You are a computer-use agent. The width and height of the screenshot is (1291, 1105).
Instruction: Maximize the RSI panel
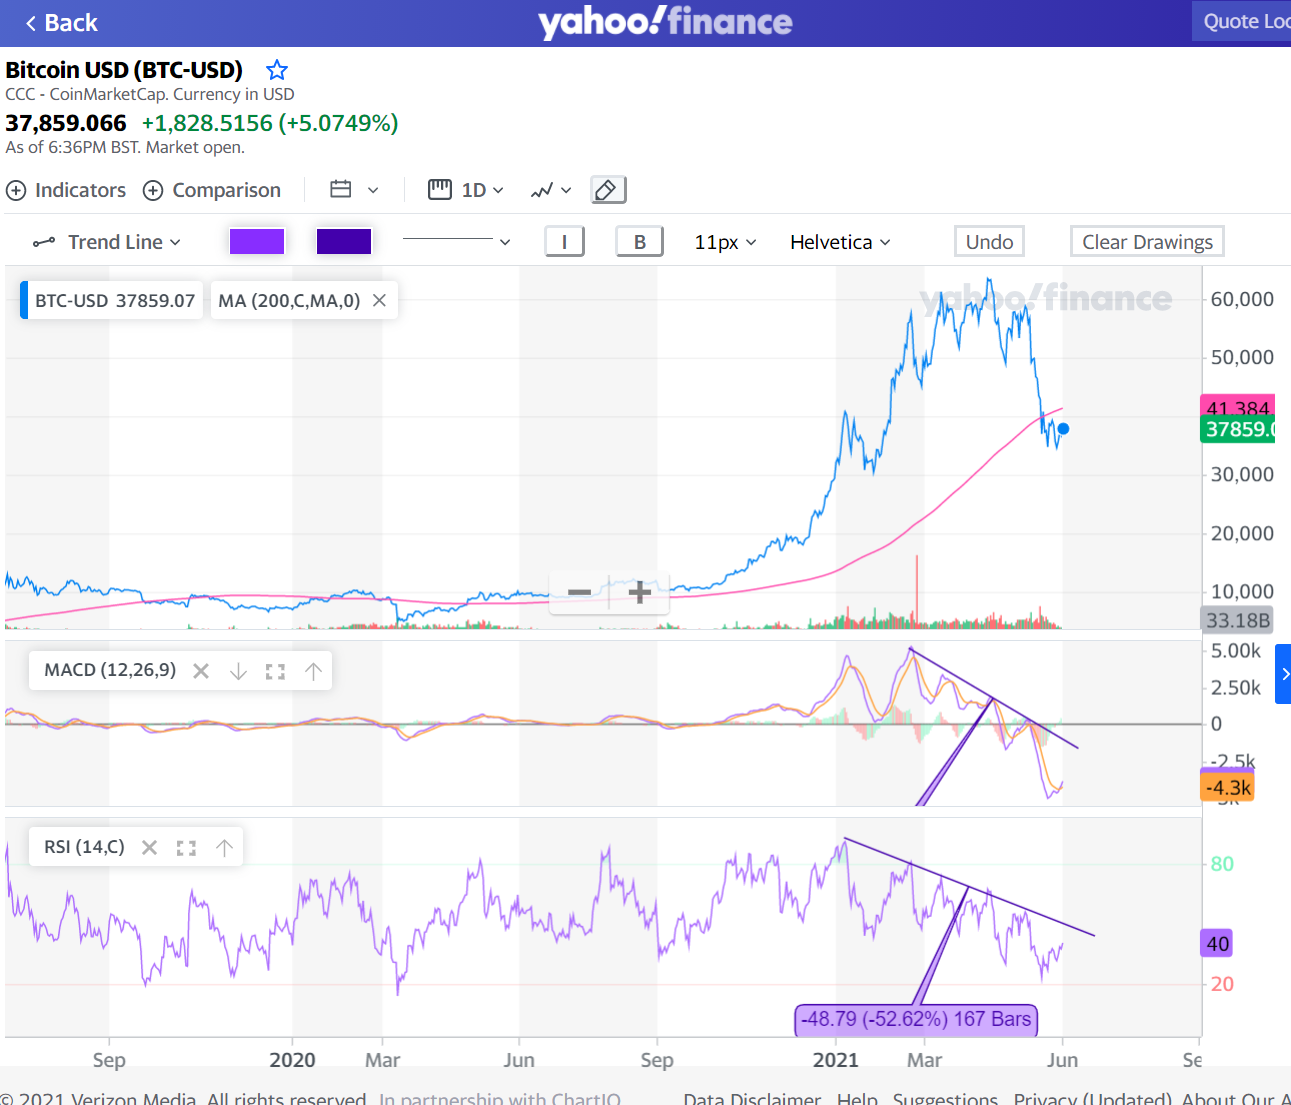[x=186, y=848]
